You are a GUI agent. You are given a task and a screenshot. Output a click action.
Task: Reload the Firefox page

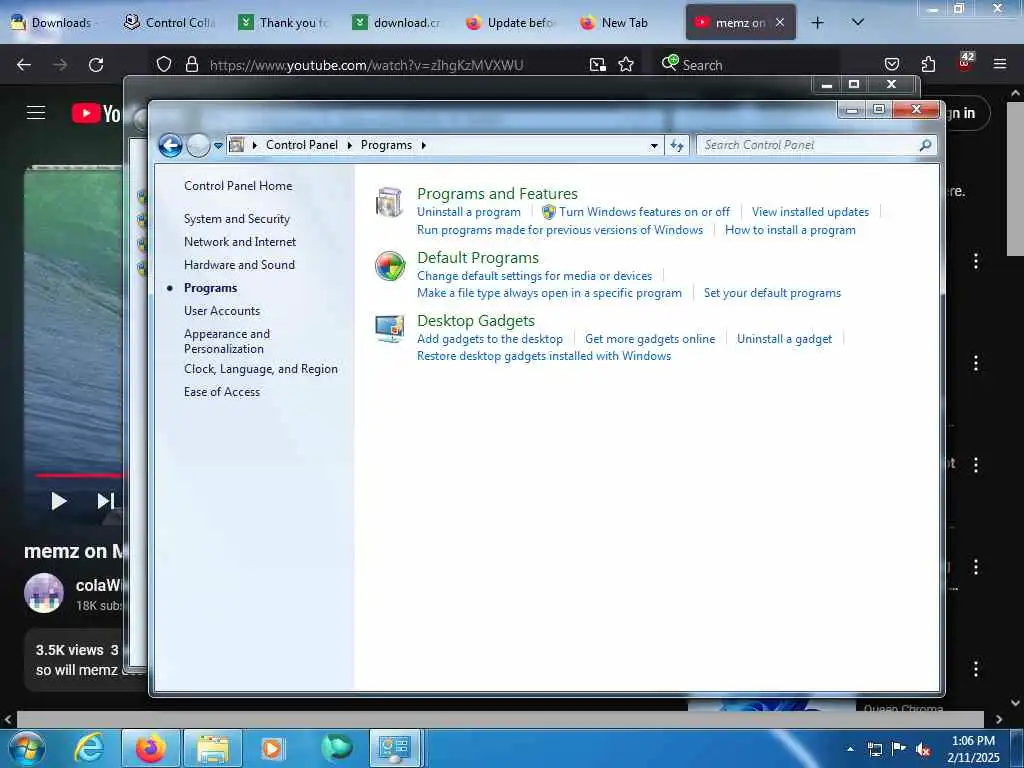[x=96, y=65]
